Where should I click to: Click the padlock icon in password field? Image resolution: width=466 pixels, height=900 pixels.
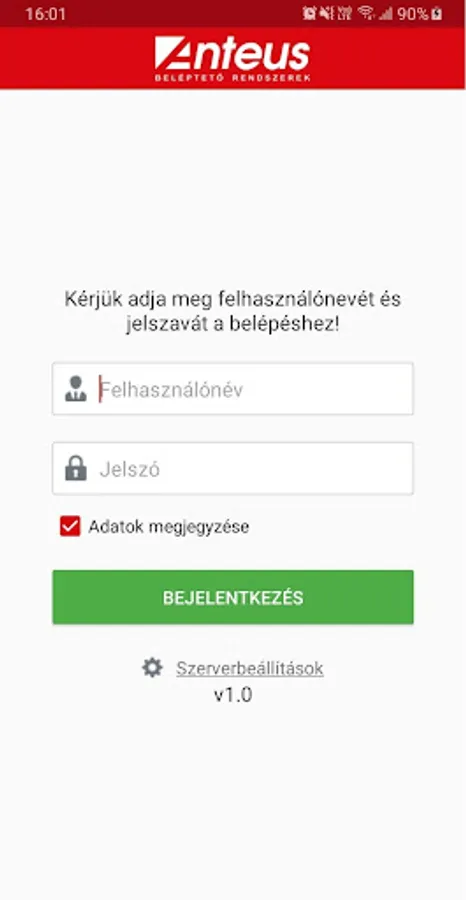tap(76, 468)
